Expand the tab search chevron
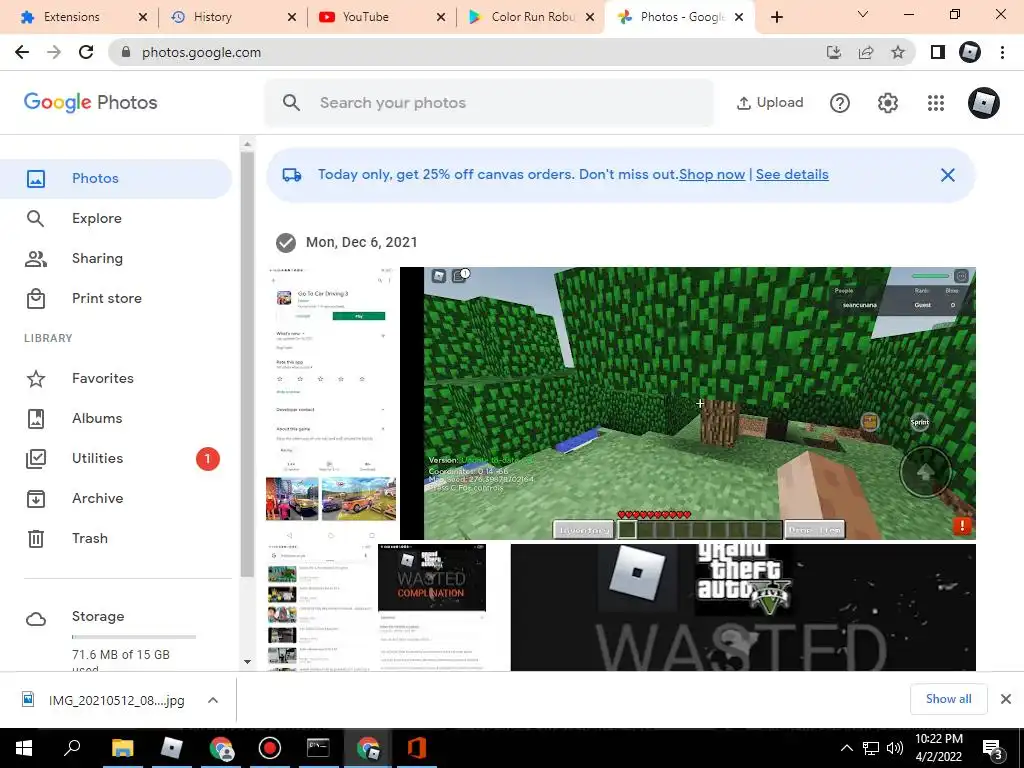1024x768 pixels. [863, 14]
